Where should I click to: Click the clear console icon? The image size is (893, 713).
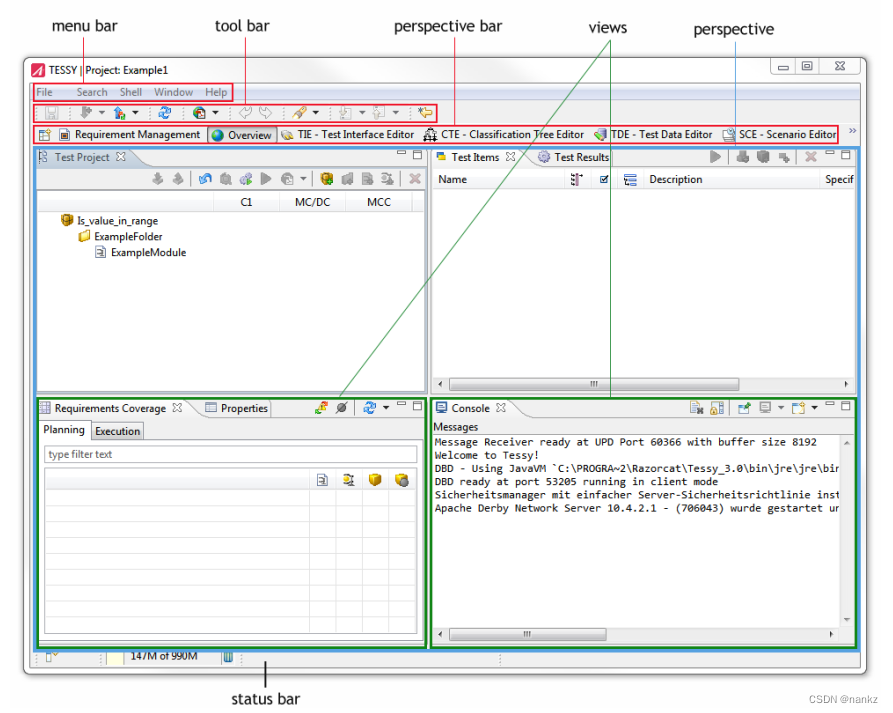[697, 408]
